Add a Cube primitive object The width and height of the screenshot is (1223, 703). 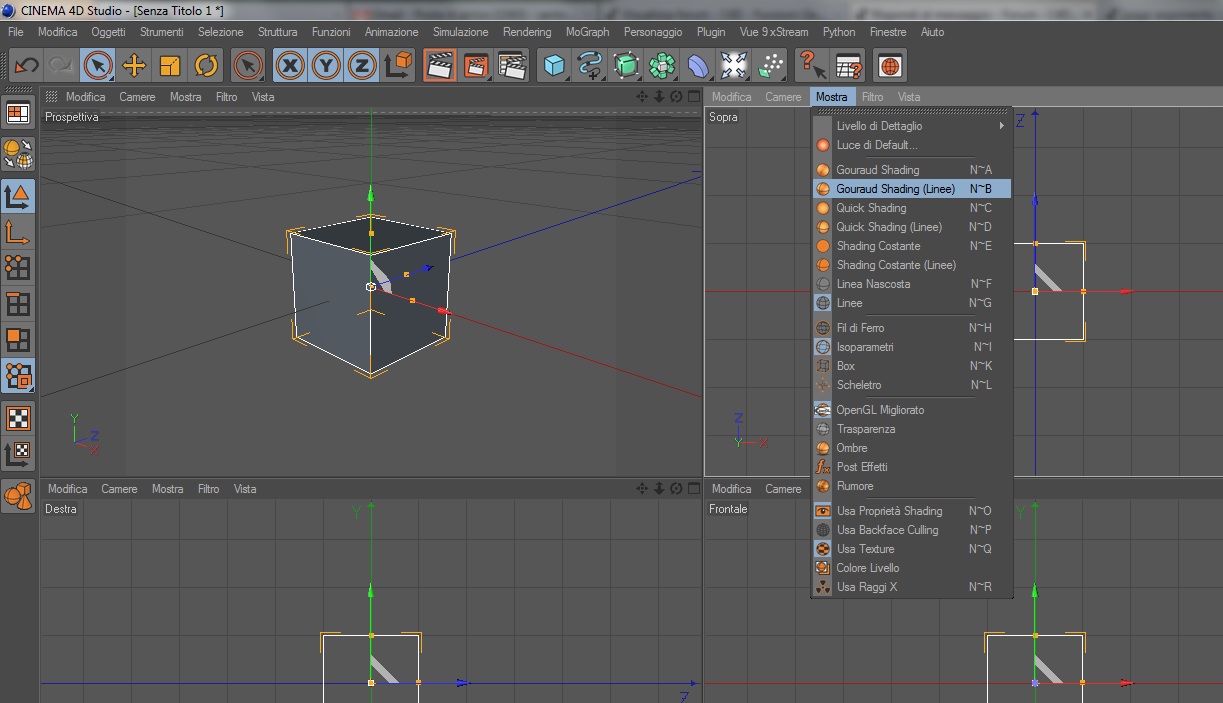coord(553,66)
